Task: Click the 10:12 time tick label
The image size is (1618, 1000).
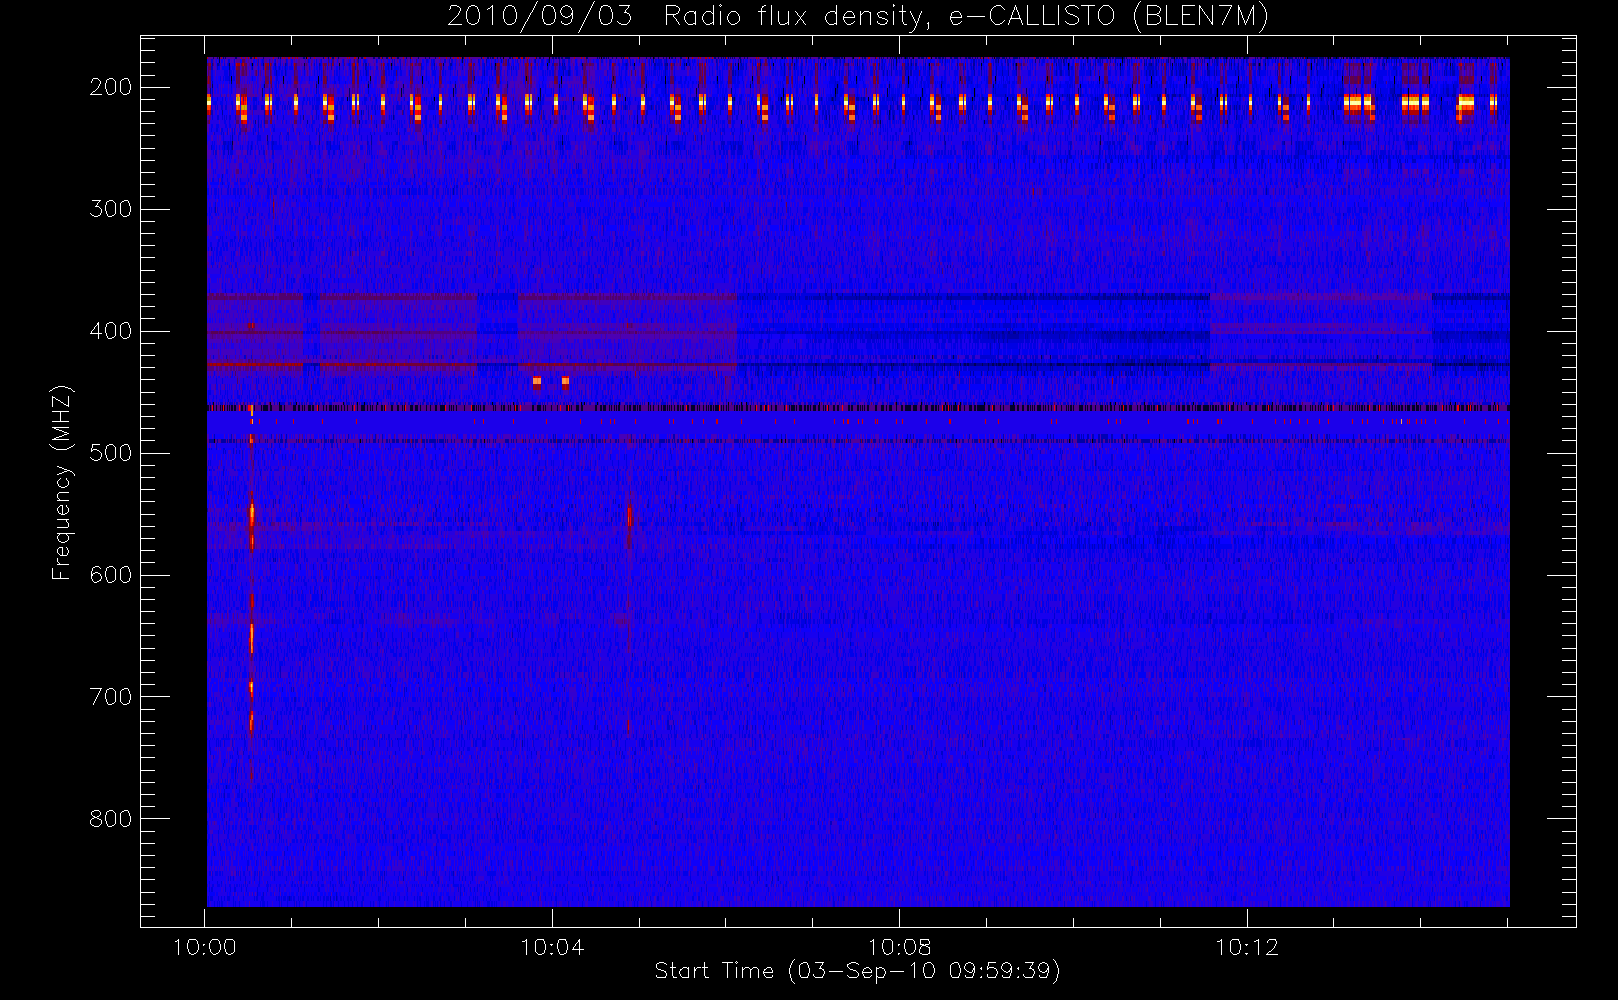Action: coord(1247,947)
